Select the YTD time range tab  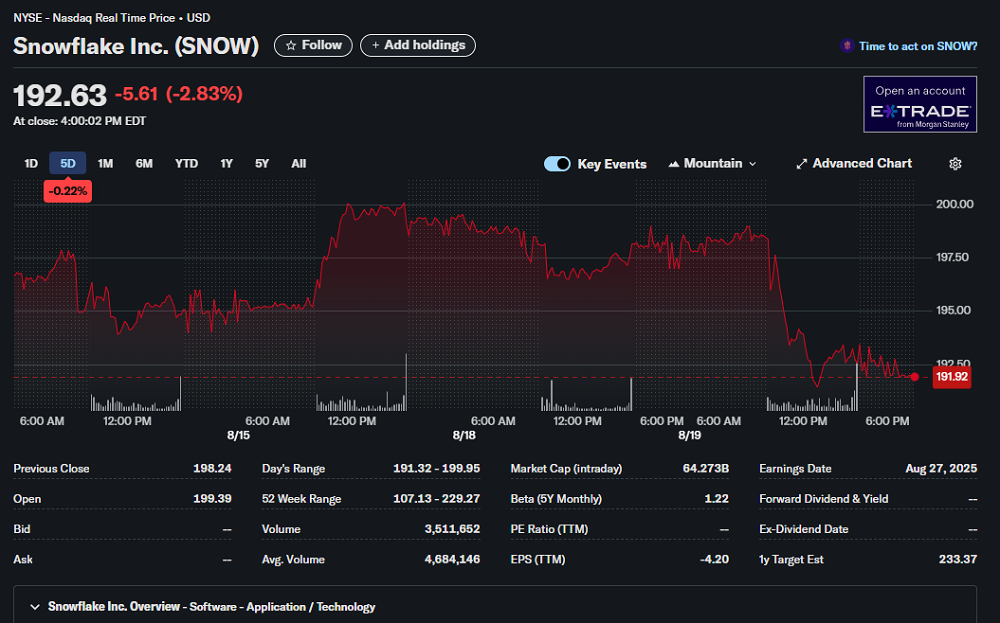[x=186, y=164]
